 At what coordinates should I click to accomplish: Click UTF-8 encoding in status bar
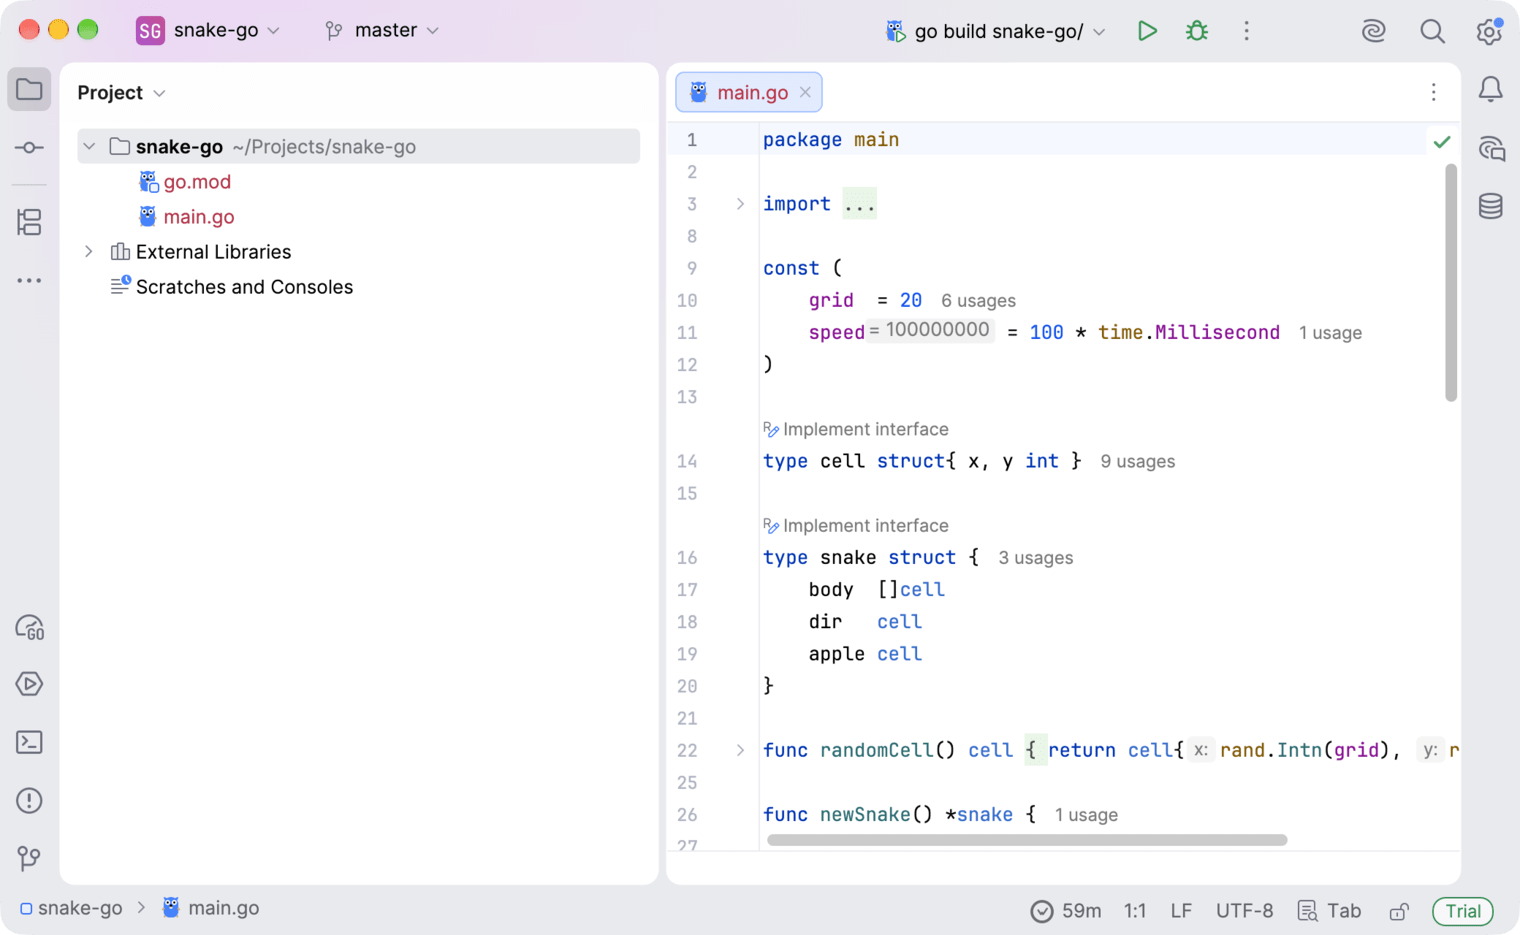click(x=1244, y=911)
